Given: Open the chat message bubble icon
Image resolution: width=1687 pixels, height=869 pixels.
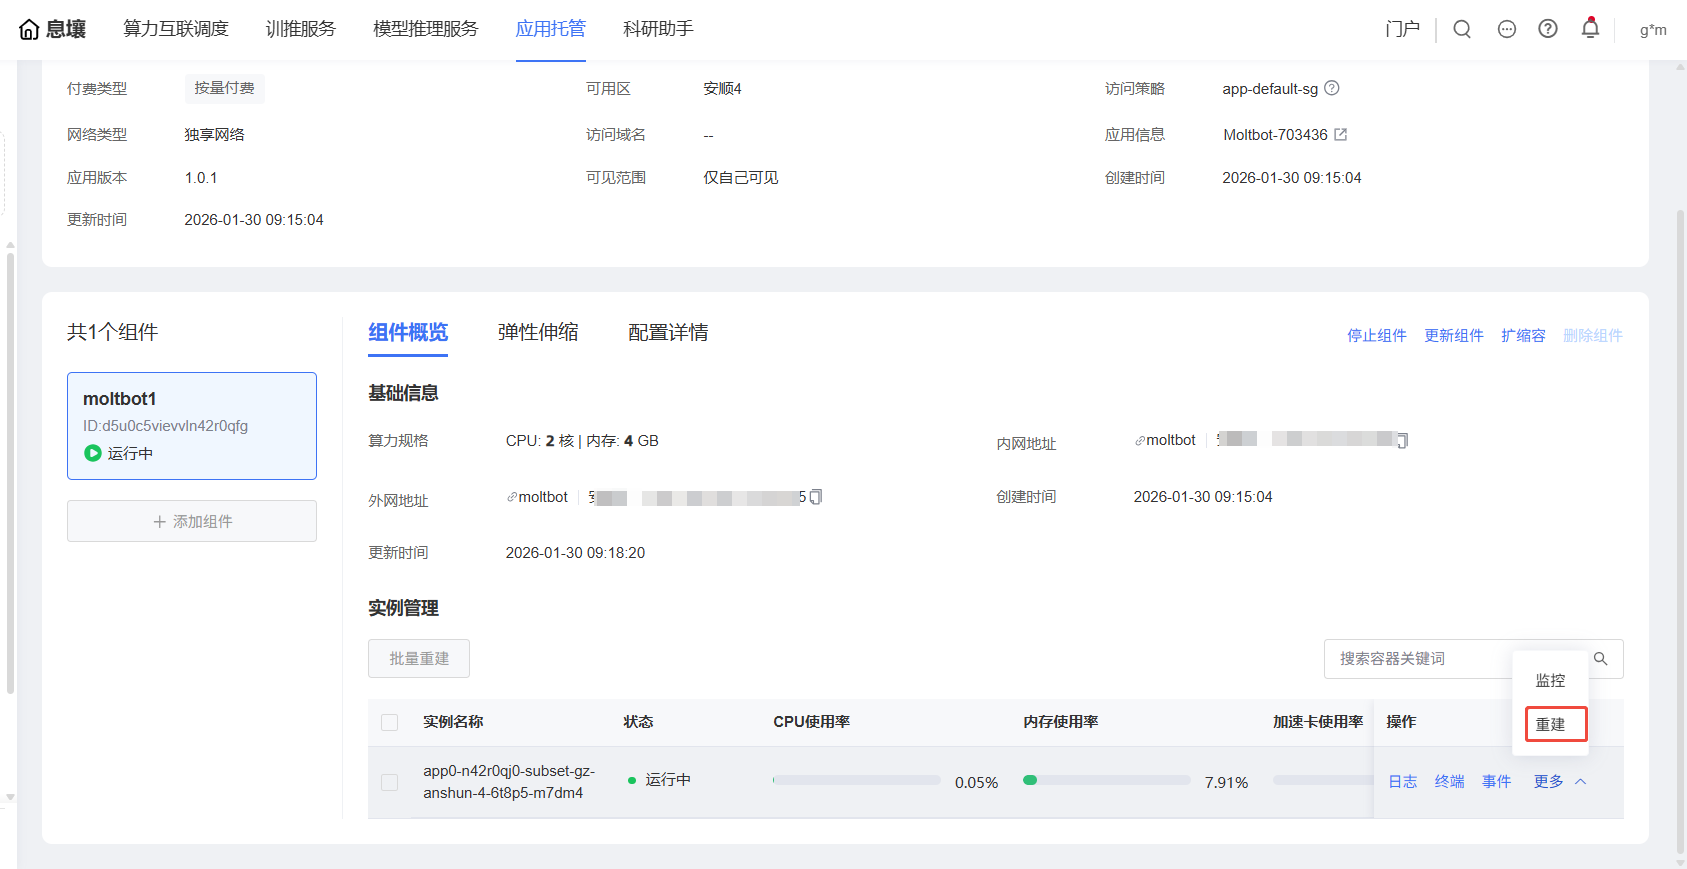Looking at the screenshot, I should tap(1506, 29).
